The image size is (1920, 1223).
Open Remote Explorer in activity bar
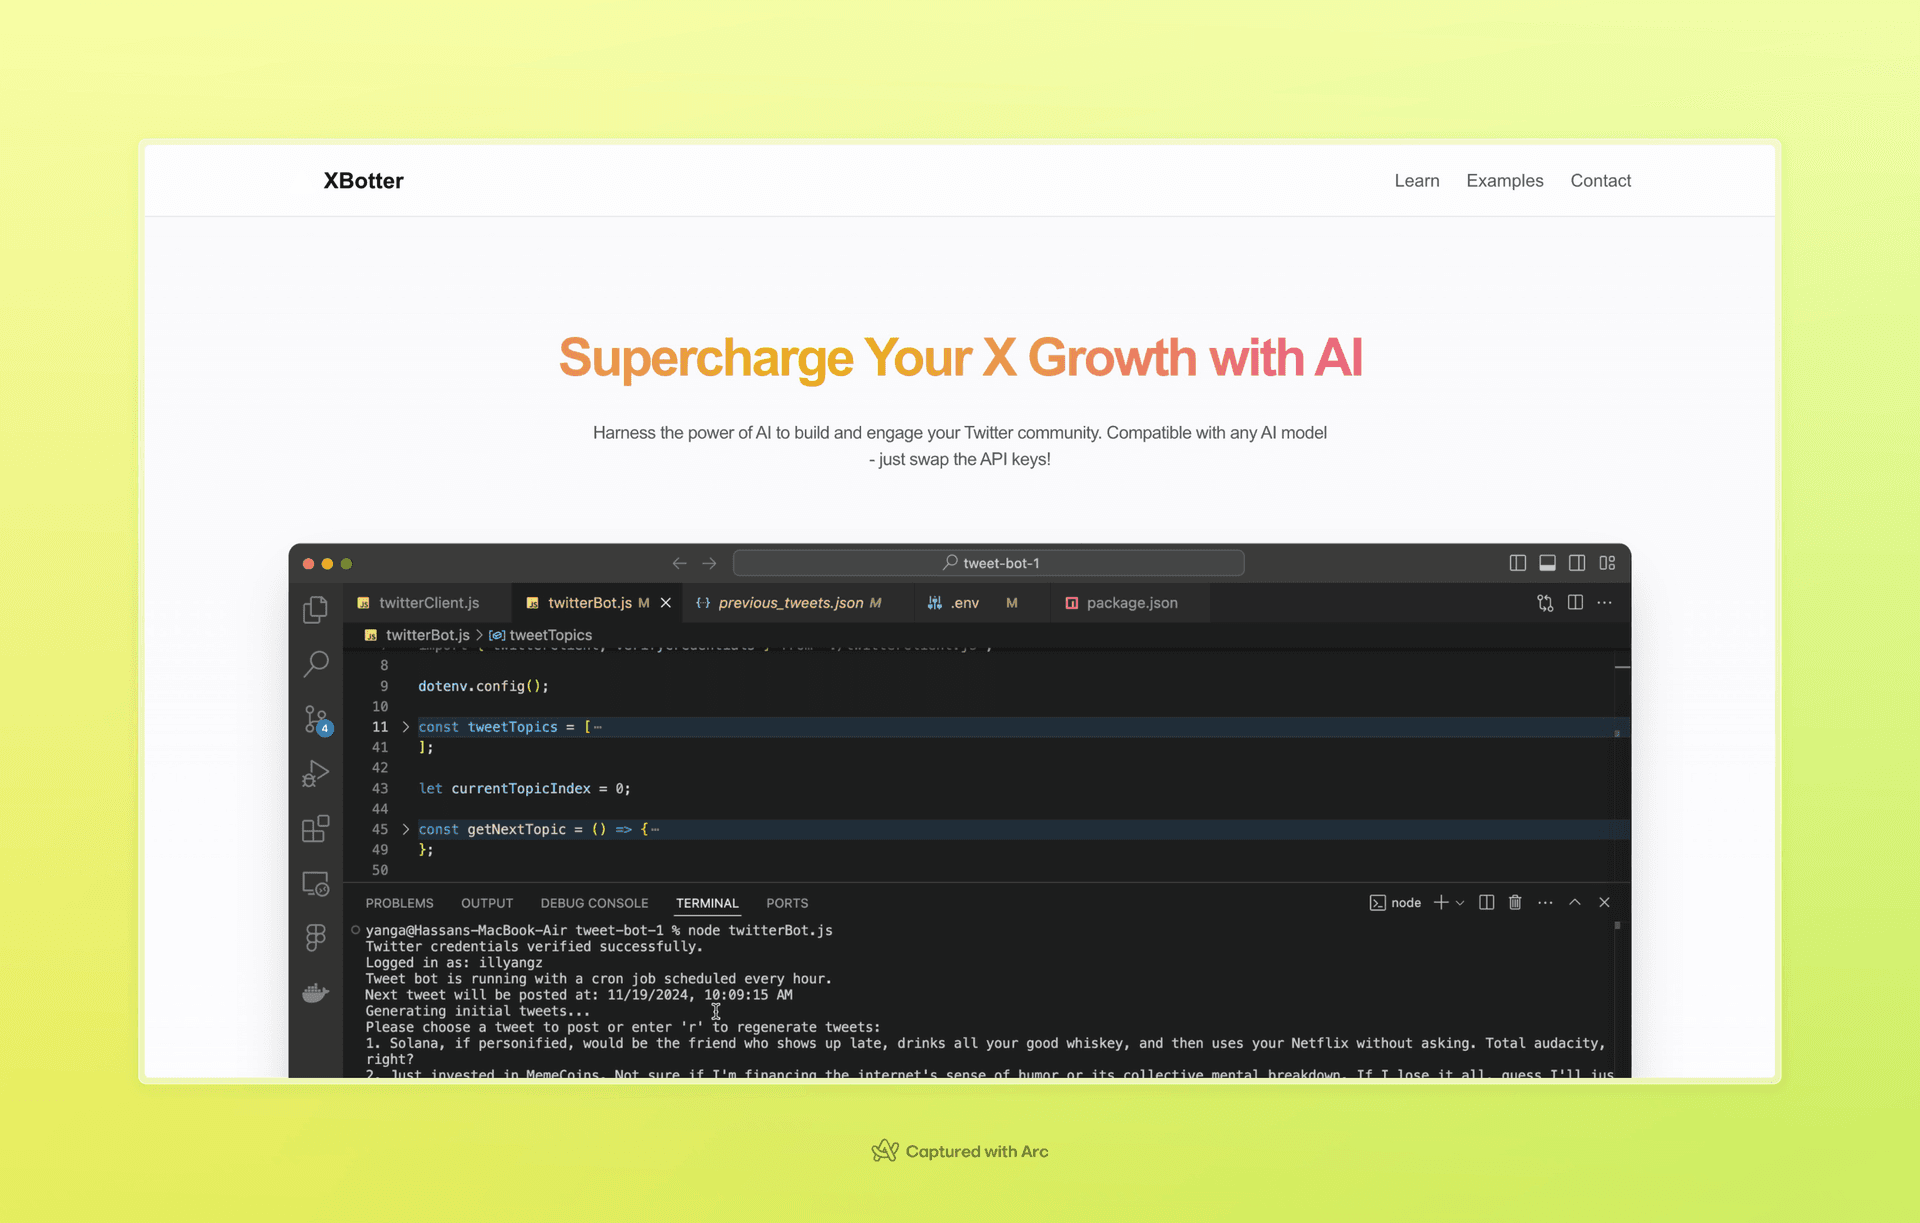tap(315, 884)
